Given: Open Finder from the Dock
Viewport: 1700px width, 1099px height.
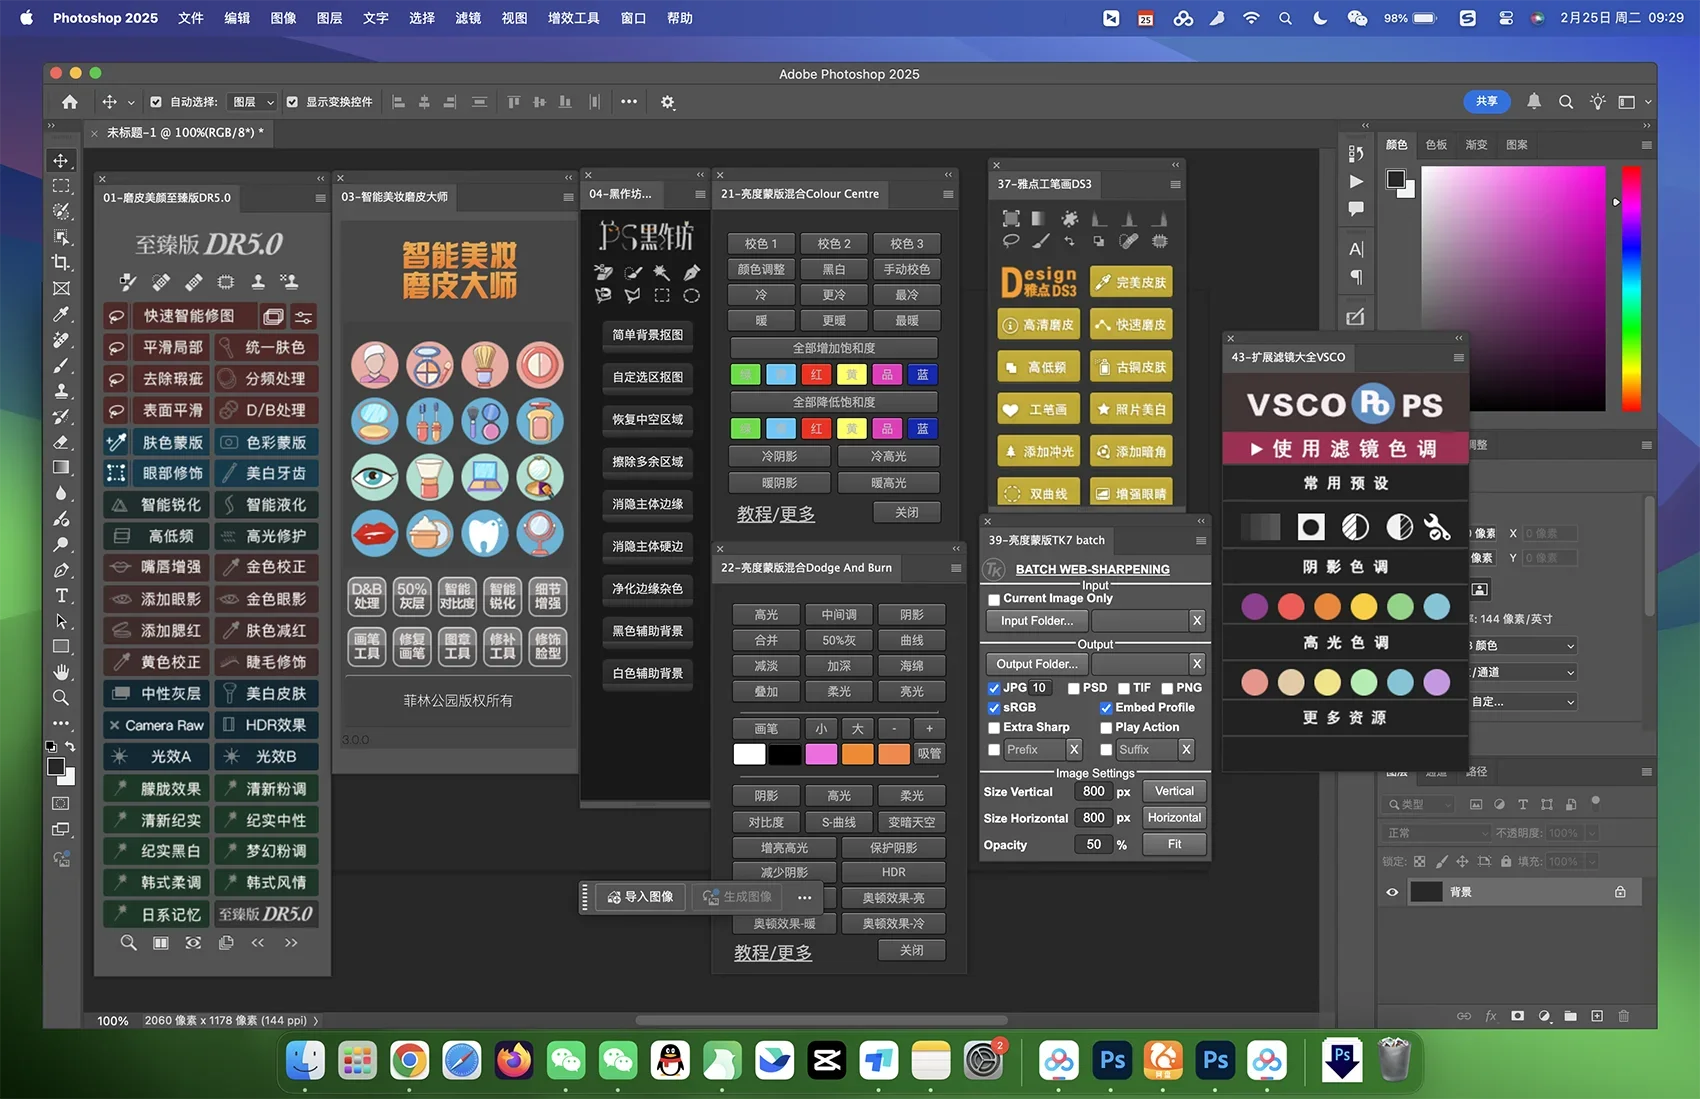Looking at the screenshot, I should pos(305,1061).
